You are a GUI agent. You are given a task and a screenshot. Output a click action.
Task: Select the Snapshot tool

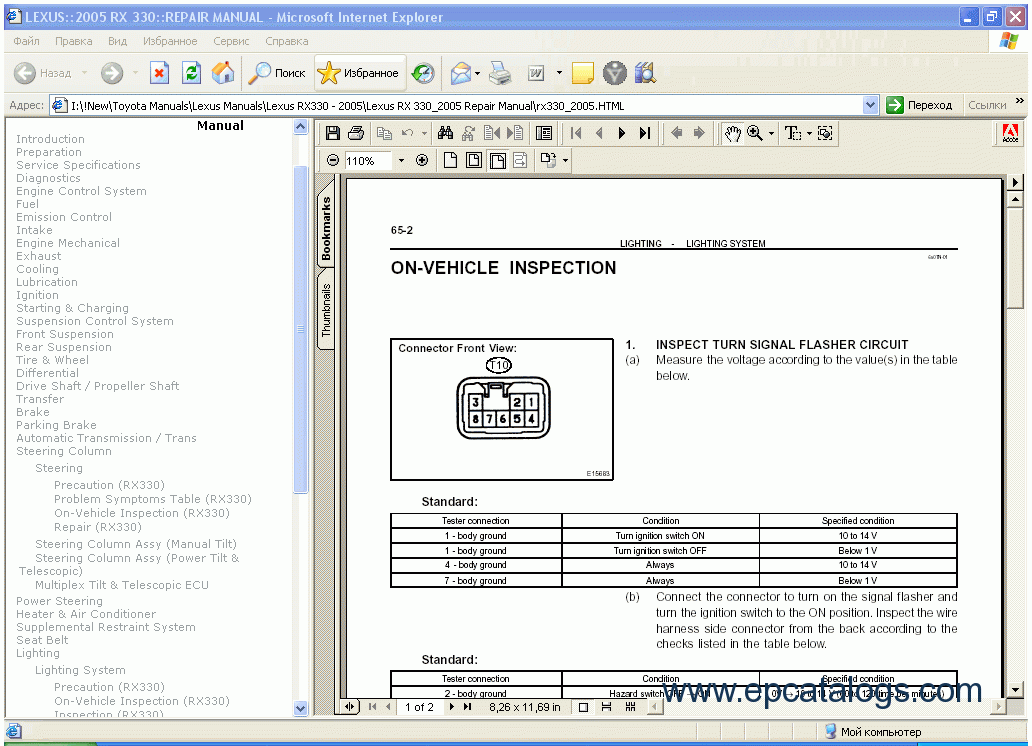click(x=825, y=133)
